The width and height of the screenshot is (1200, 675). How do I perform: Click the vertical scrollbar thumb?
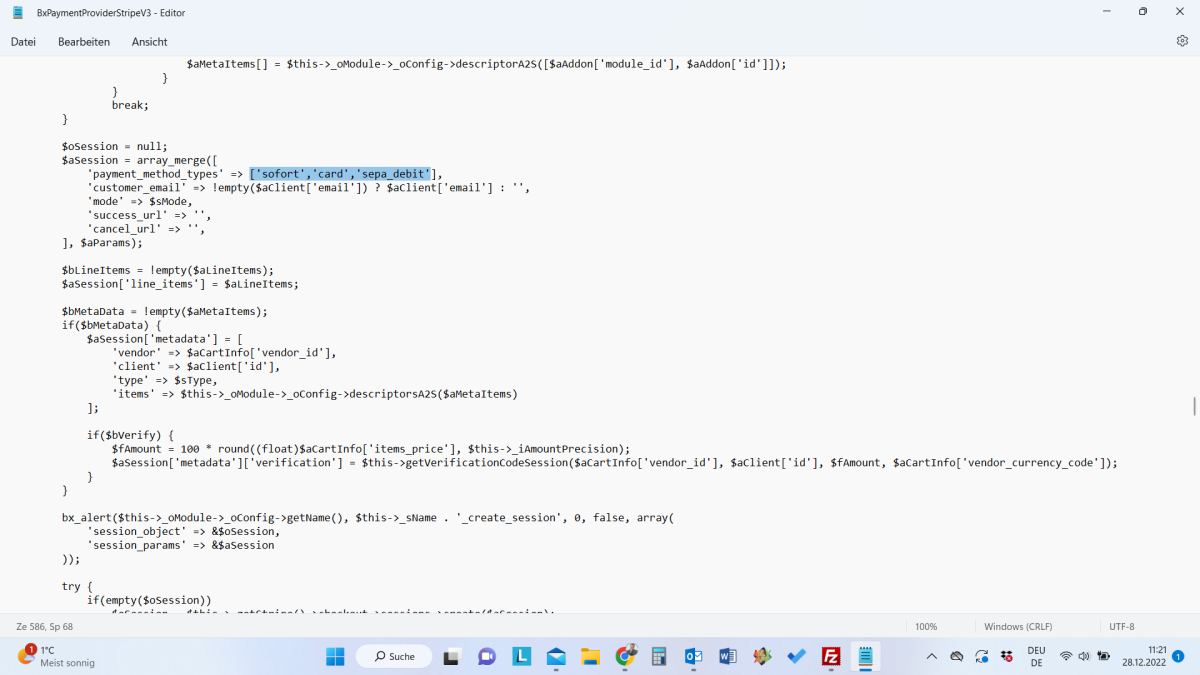coord(1194,406)
